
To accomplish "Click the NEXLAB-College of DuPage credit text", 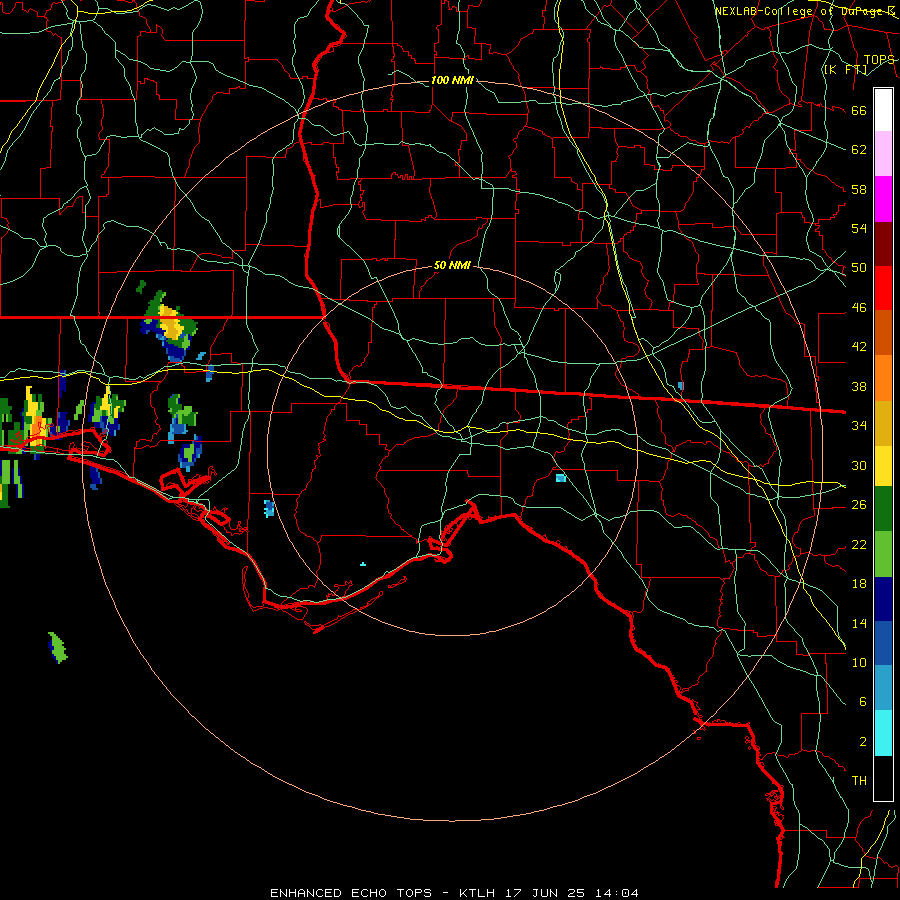I will coord(805,11).
